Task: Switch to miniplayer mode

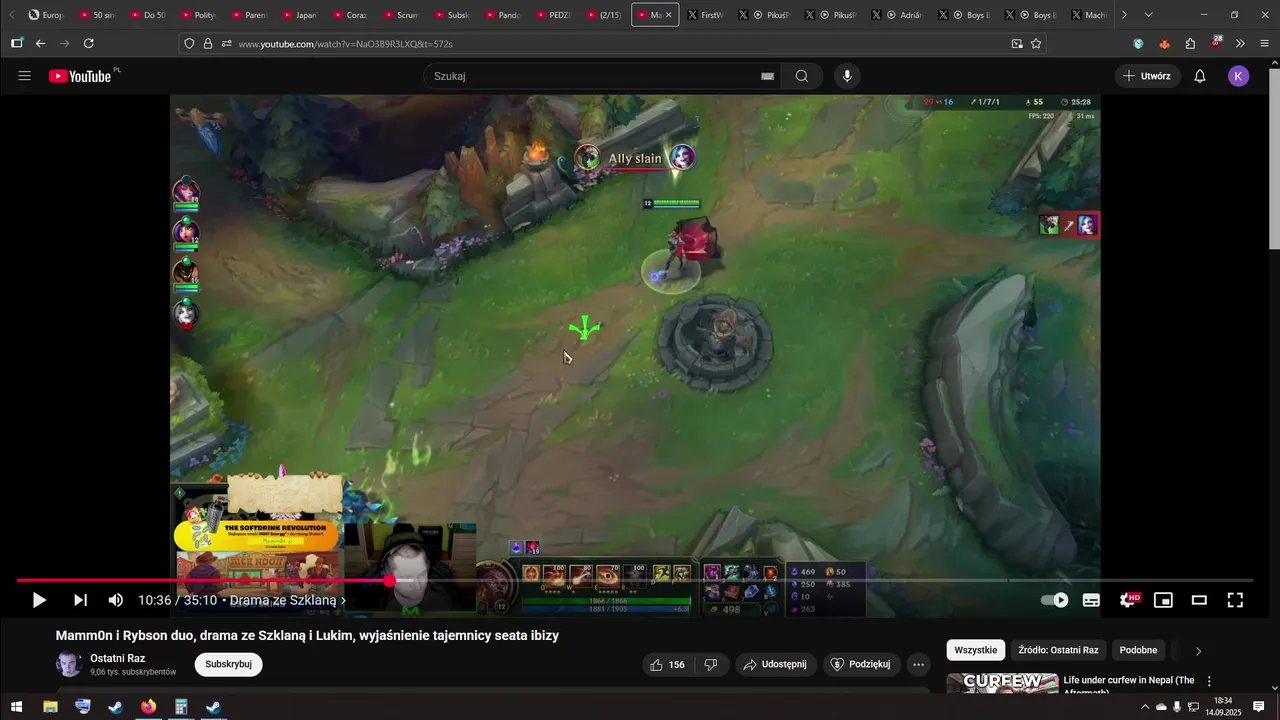Action: click(x=1163, y=600)
